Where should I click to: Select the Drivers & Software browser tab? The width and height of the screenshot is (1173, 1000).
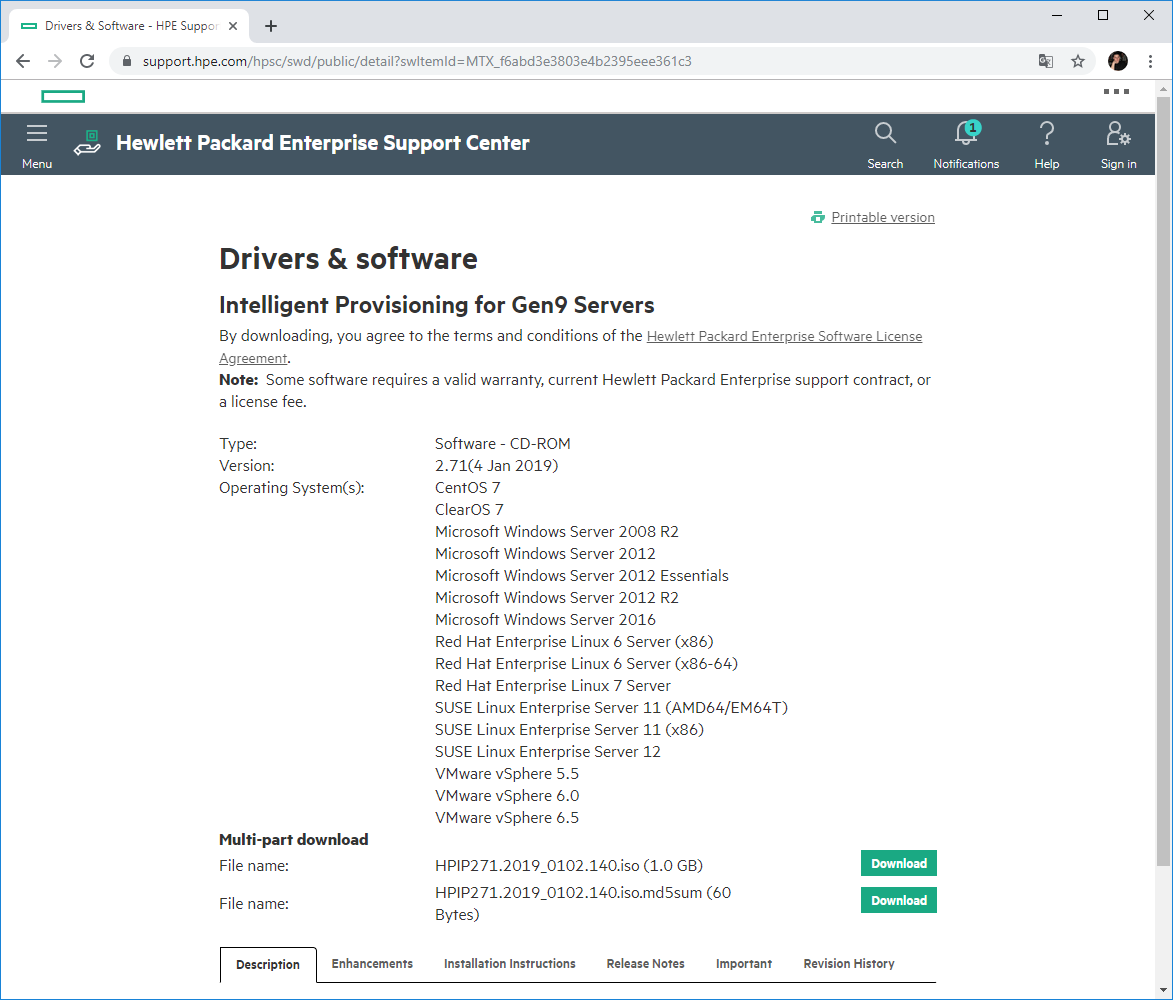pyautogui.click(x=130, y=26)
